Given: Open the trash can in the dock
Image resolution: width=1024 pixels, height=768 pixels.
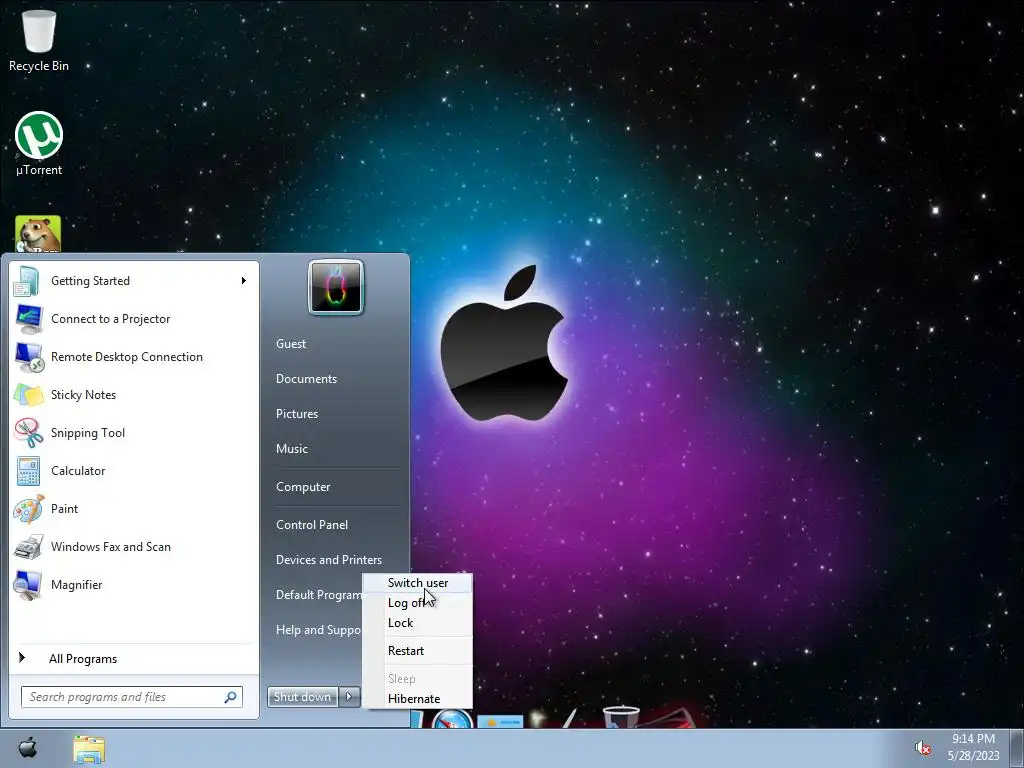Looking at the screenshot, I should click(620, 716).
